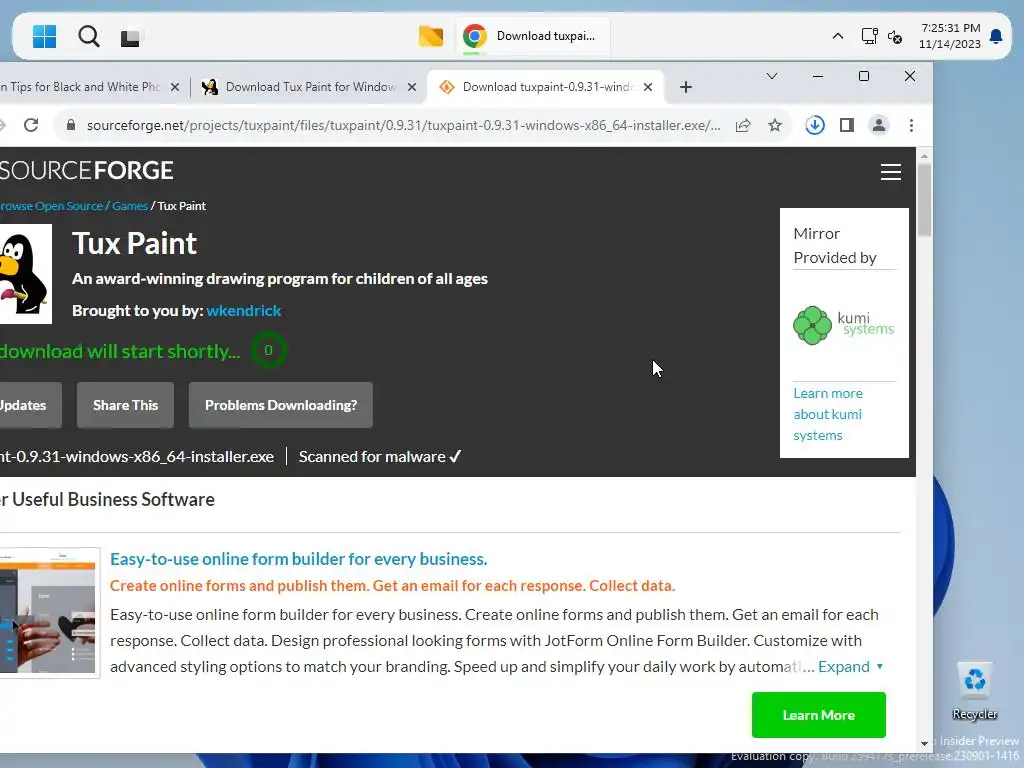Close the Download Tux Paint for Windows tab
1024x768 pixels.
411,87
